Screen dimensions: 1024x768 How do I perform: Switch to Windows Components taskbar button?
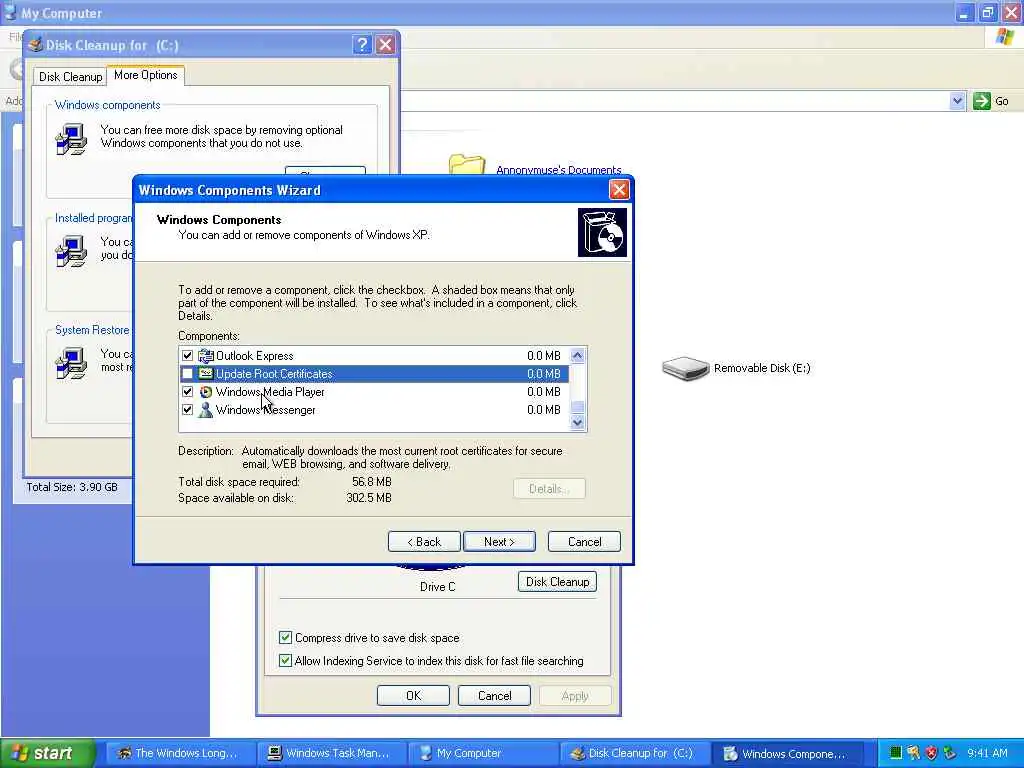click(786, 753)
